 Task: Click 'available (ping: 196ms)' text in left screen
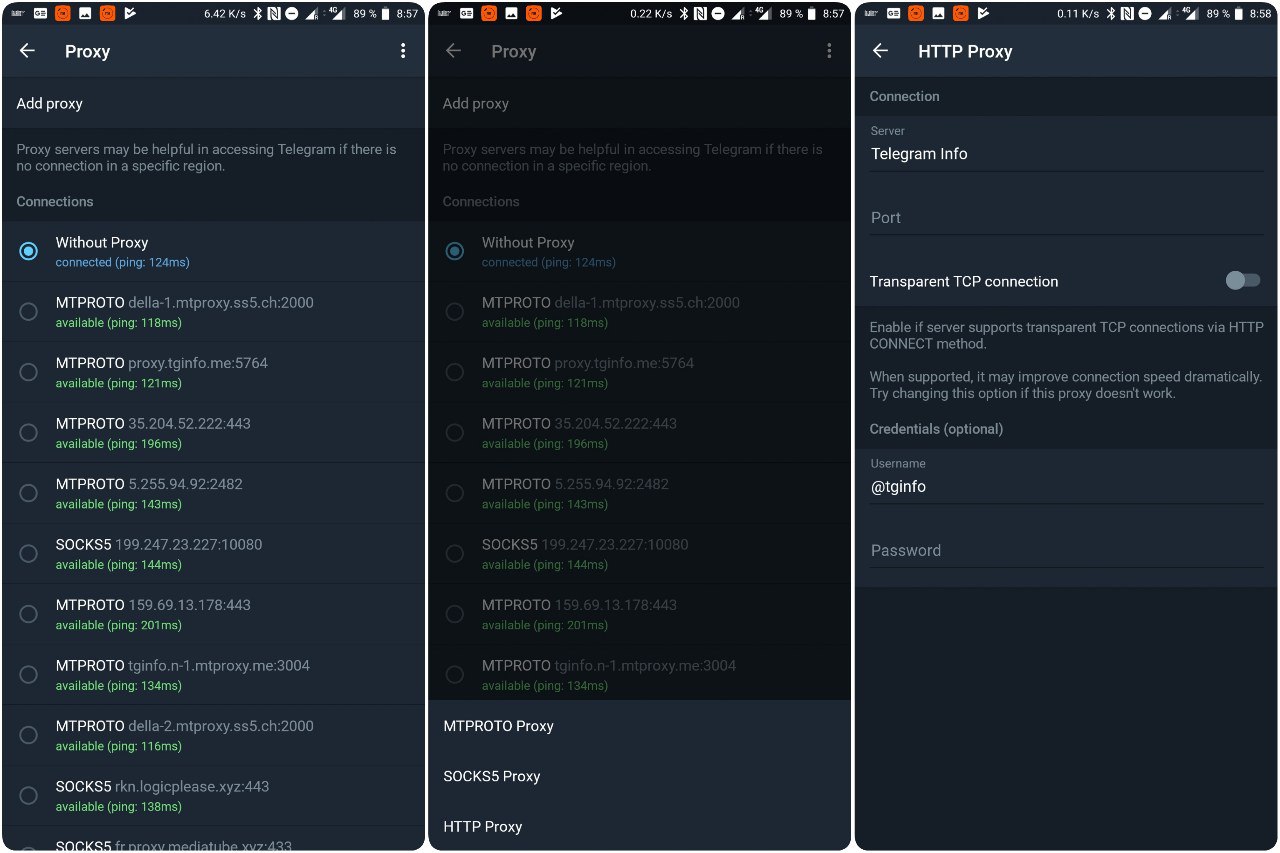click(x=118, y=444)
